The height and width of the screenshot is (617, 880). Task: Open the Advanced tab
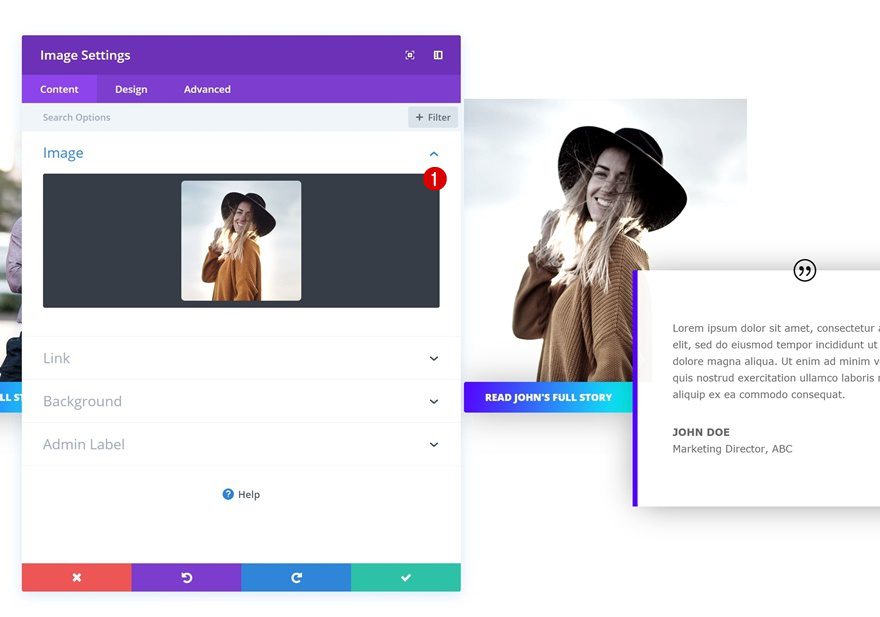click(206, 89)
